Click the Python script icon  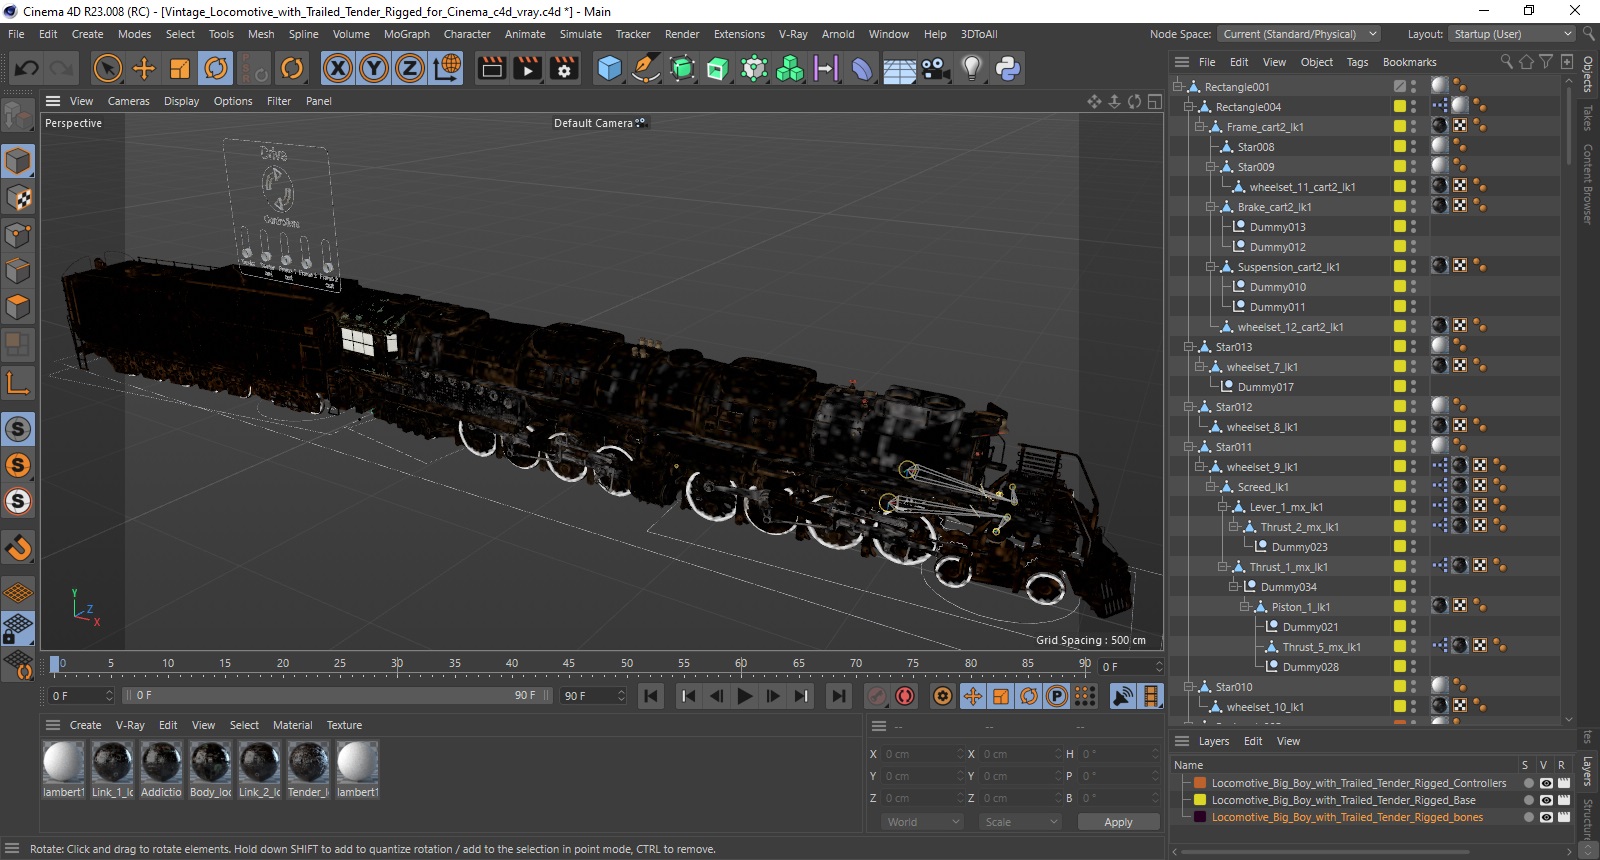click(1007, 68)
